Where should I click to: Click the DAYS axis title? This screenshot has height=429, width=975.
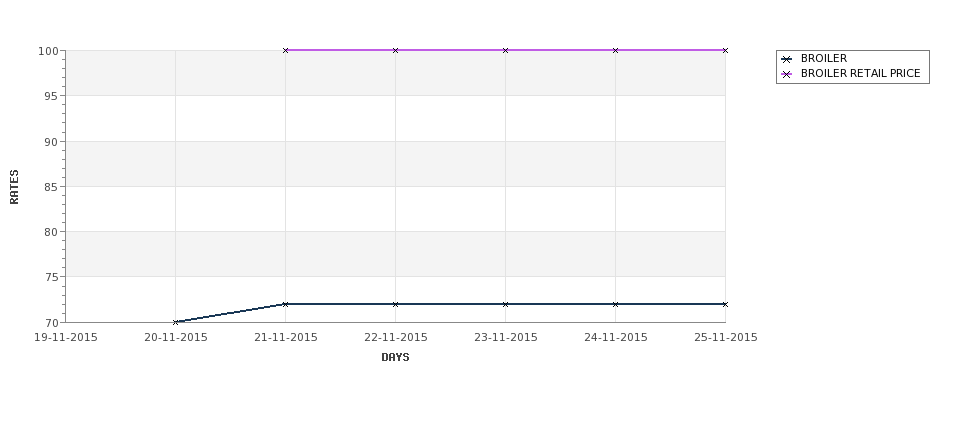pyautogui.click(x=395, y=358)
